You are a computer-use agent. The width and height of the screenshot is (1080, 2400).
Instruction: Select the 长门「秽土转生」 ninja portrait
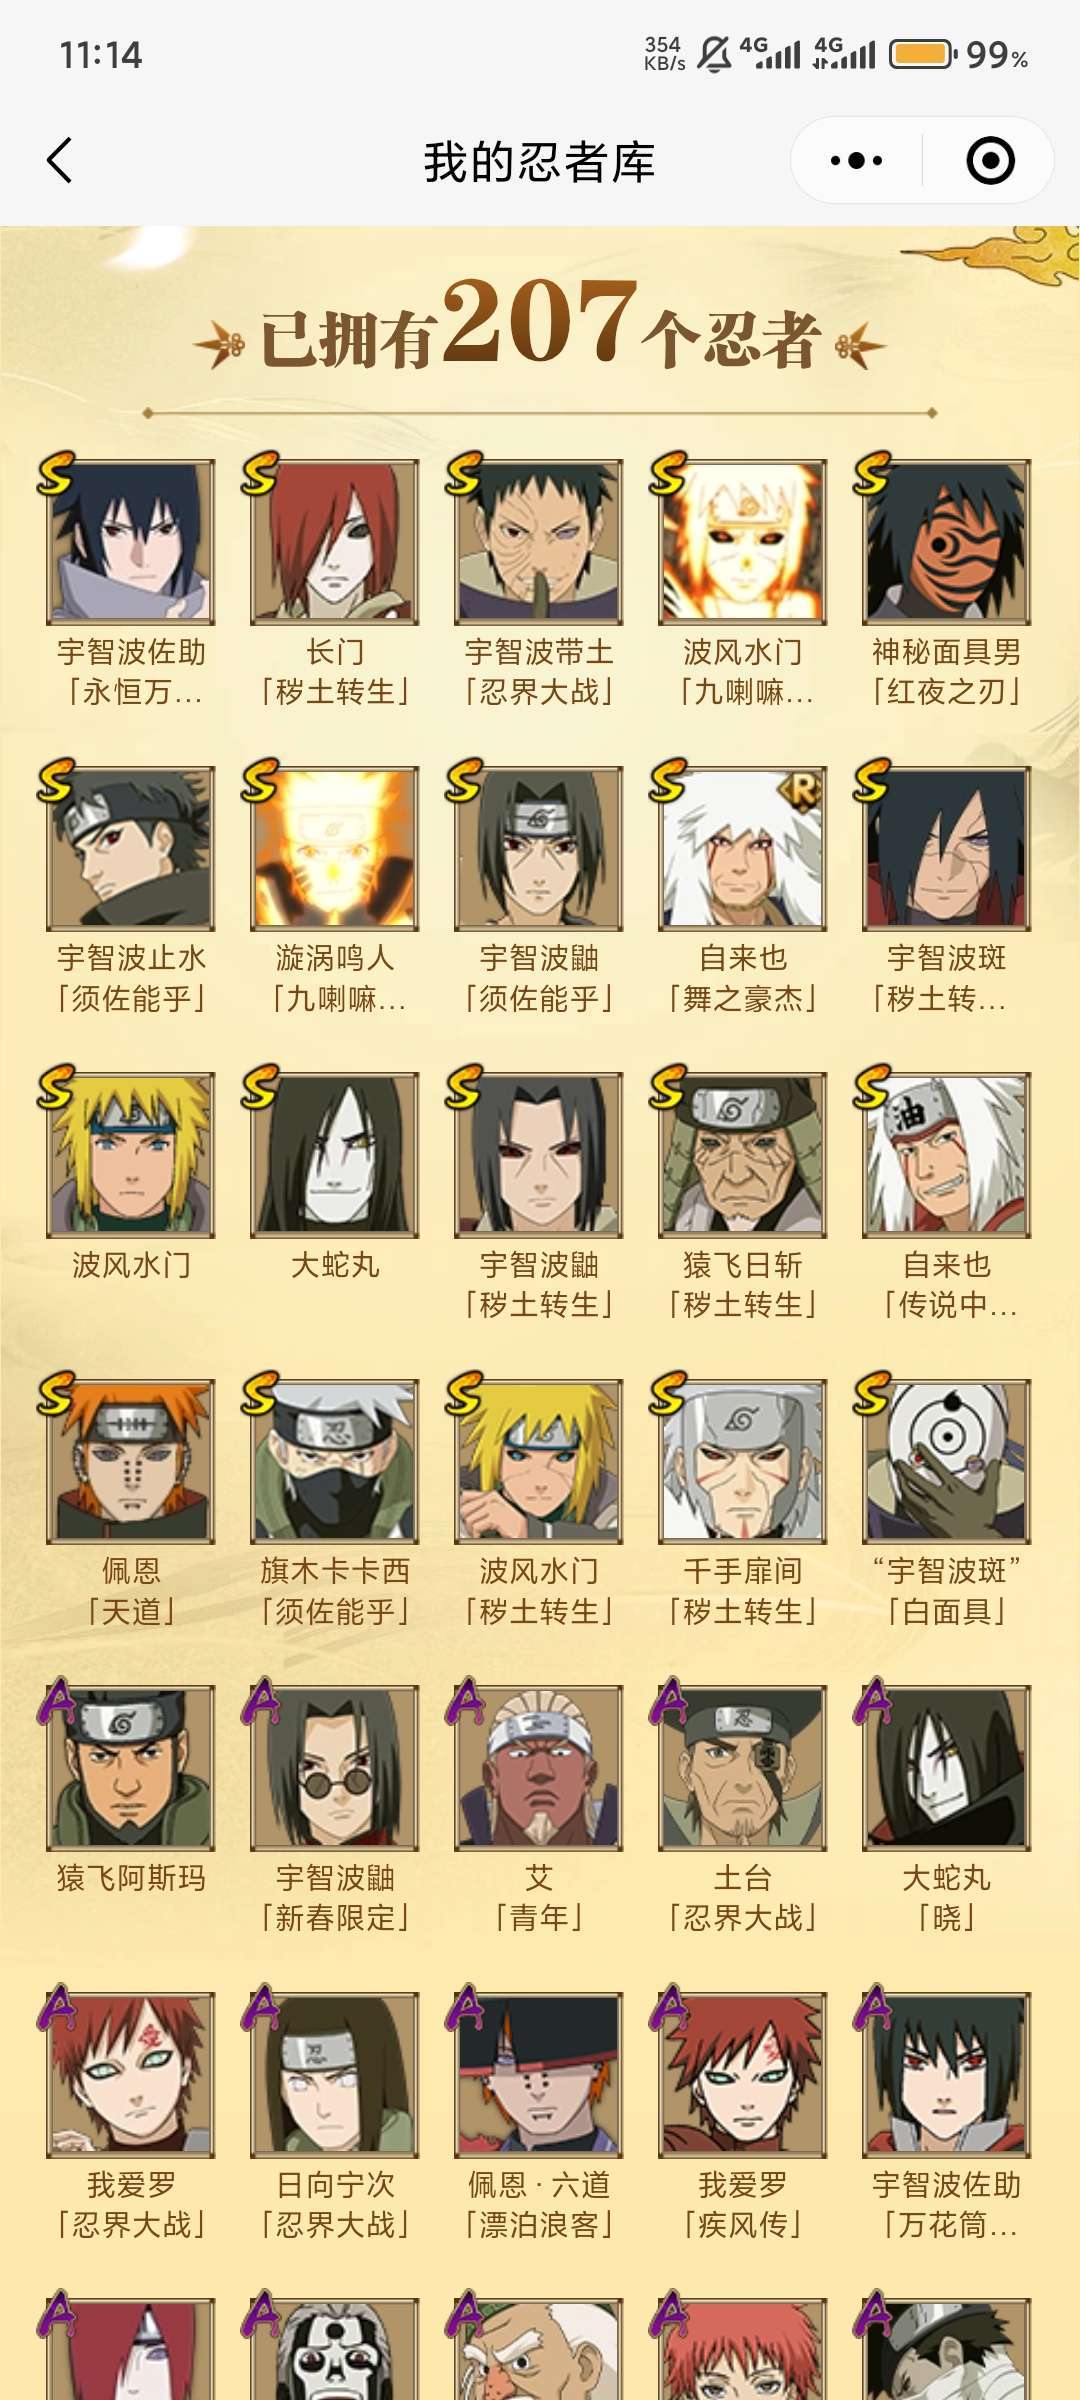tap(335, 542)
